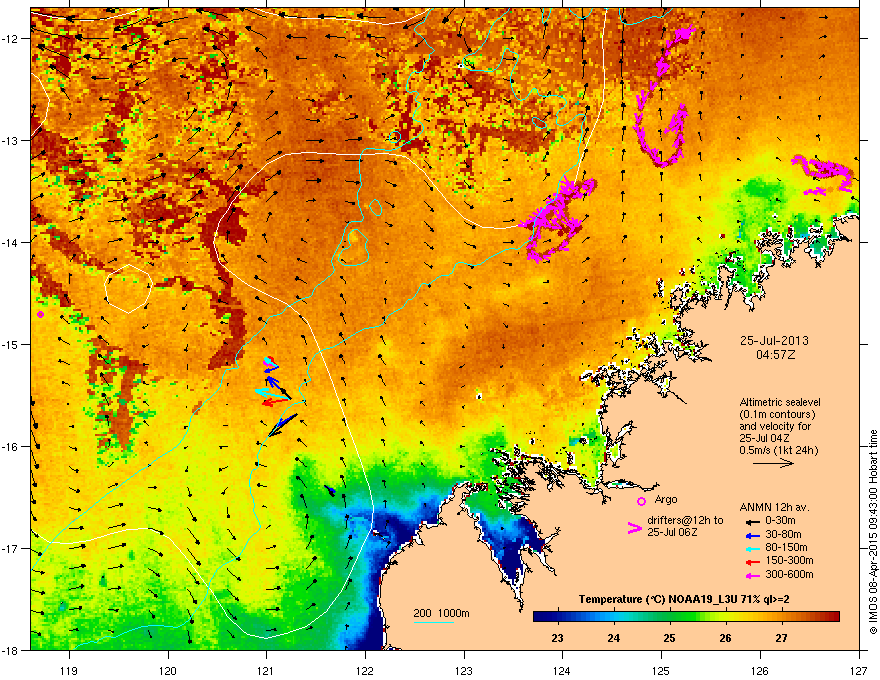Click the 'Altimetric sealevel' caption line
Viewport: 880px width, 680px height.
click(x=780, y=402)
